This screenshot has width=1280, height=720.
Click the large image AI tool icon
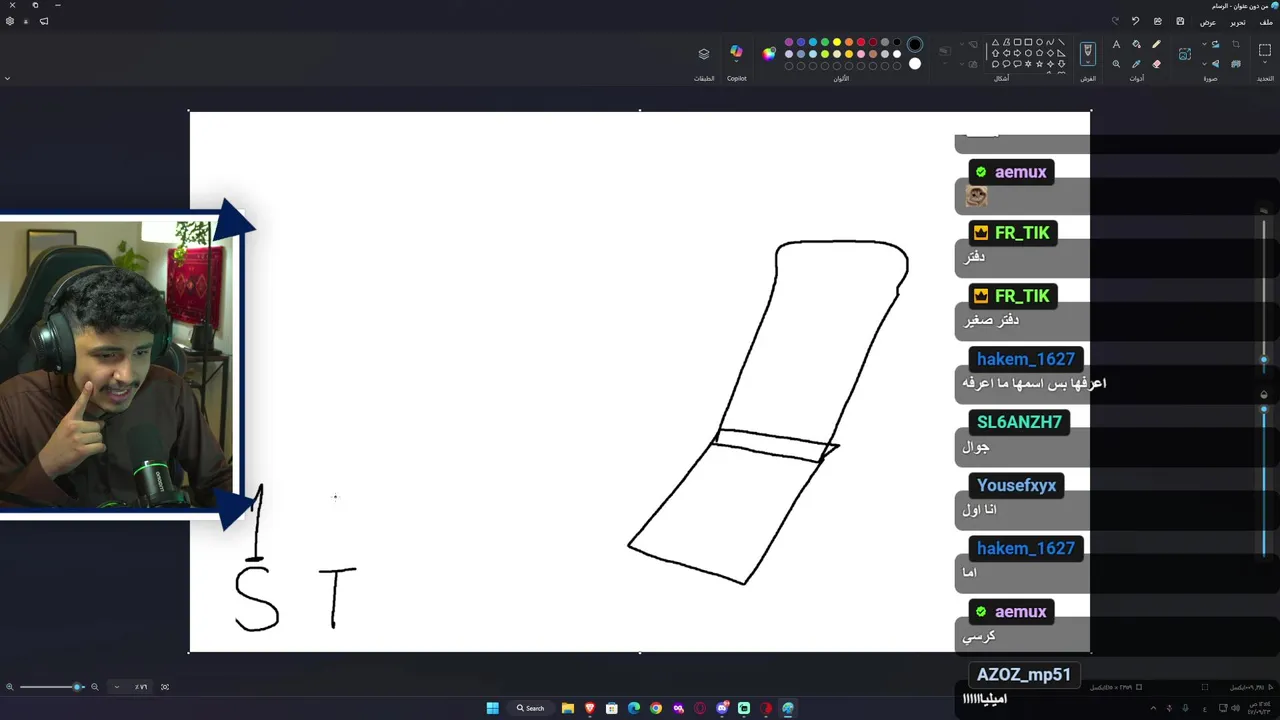(1184, 54)
